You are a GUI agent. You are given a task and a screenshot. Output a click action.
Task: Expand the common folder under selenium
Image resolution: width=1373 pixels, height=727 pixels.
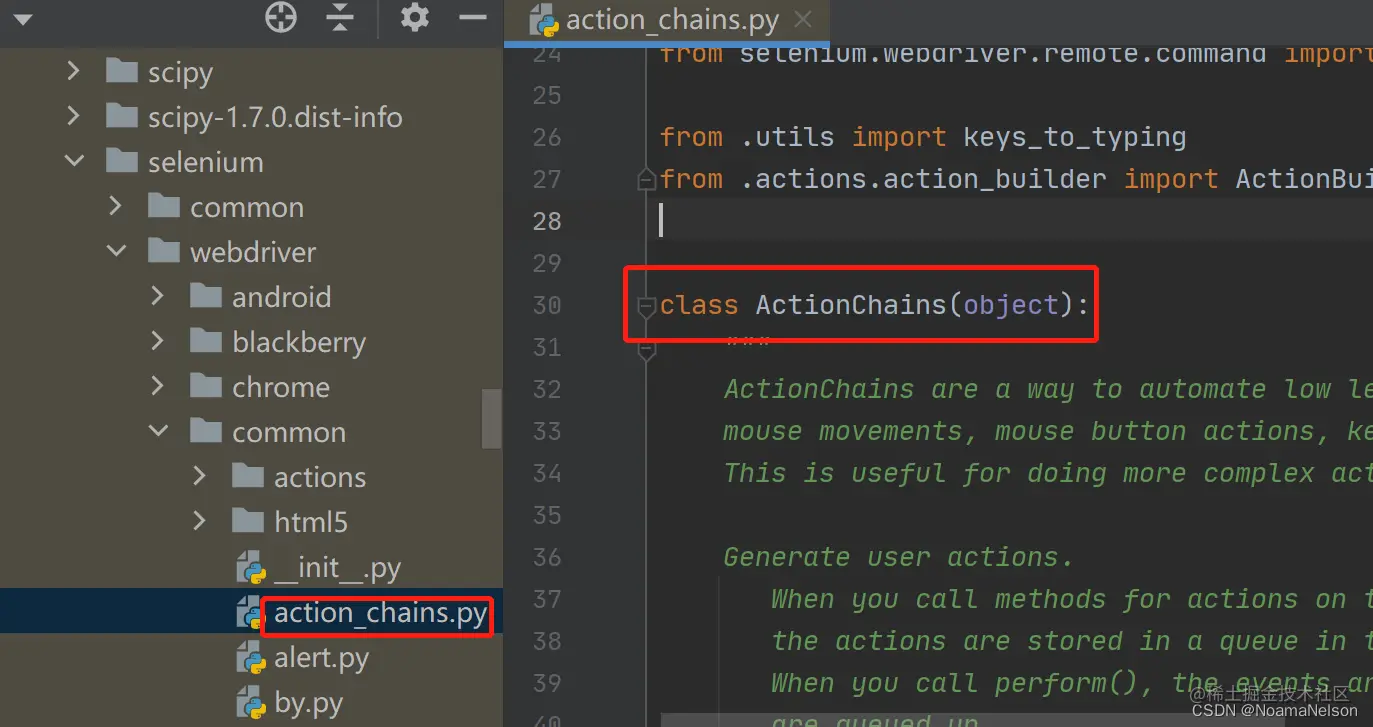(115, 206)
